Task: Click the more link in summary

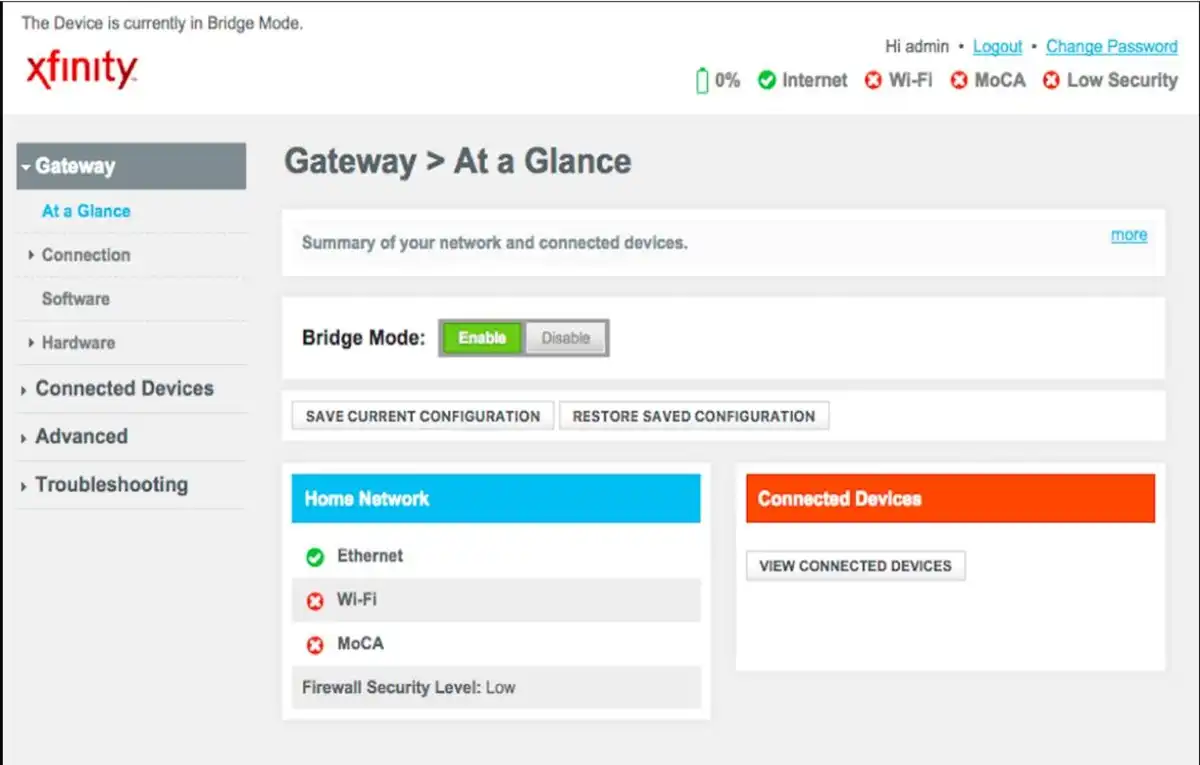Action: pos(1129,235)
